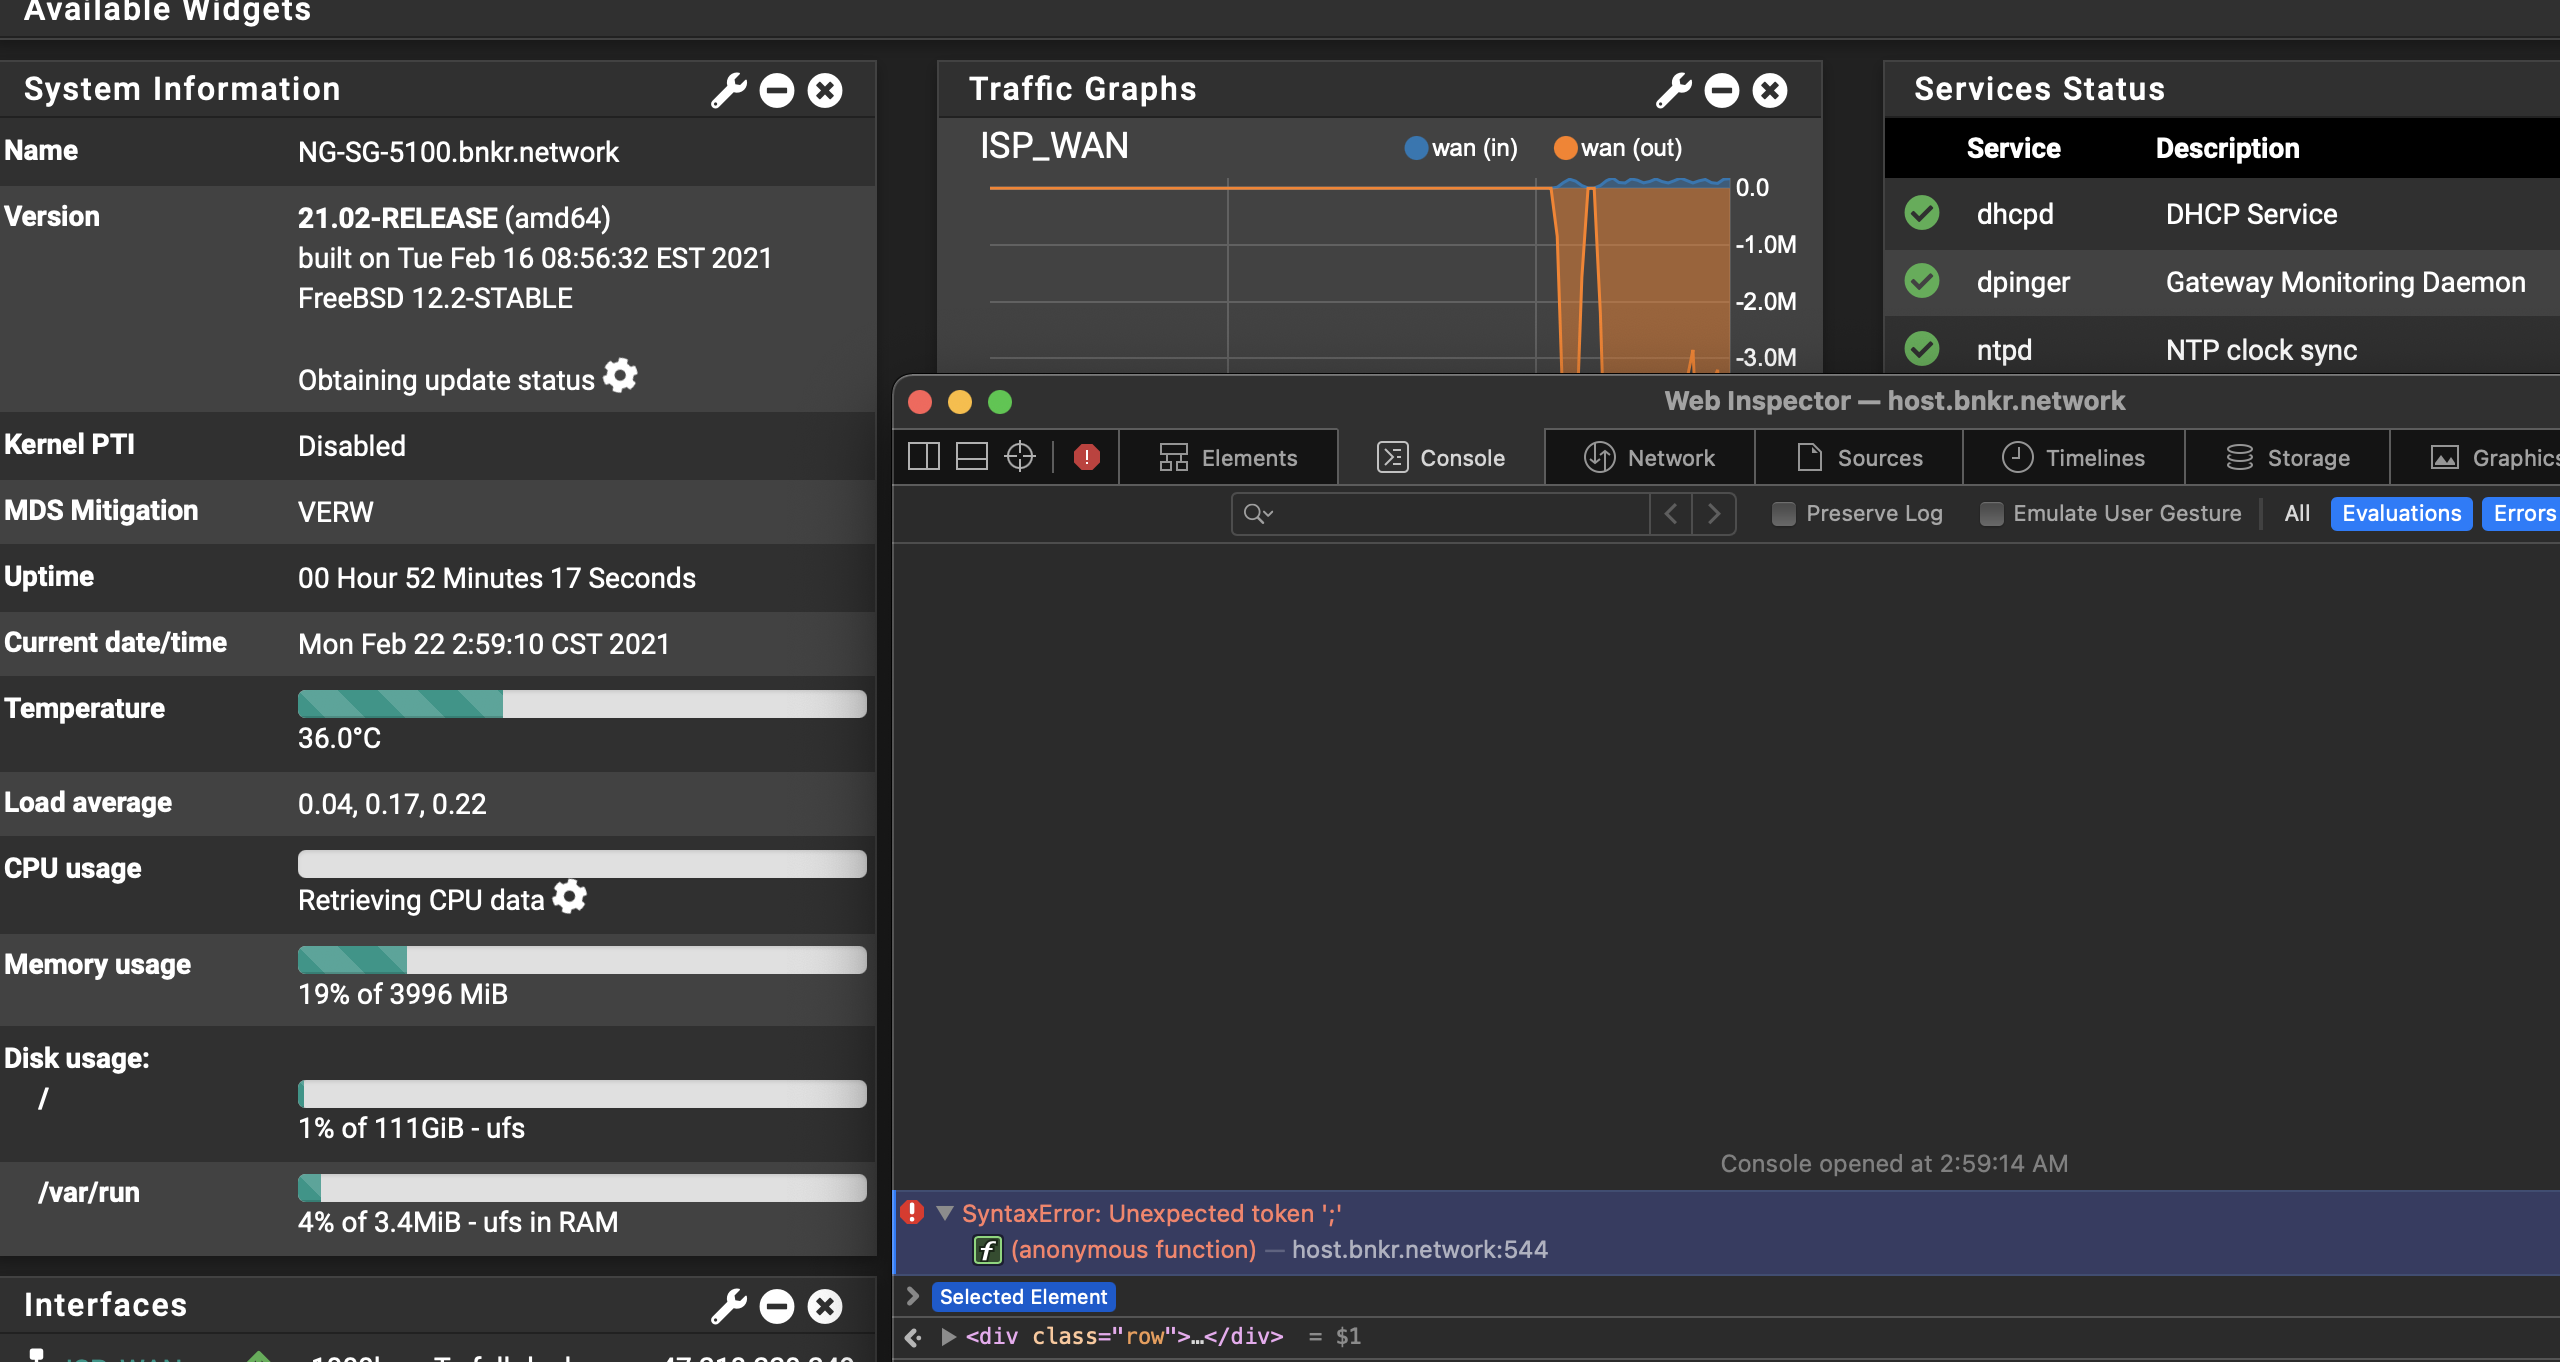Click the ntpd running status checkmark

1922,349
